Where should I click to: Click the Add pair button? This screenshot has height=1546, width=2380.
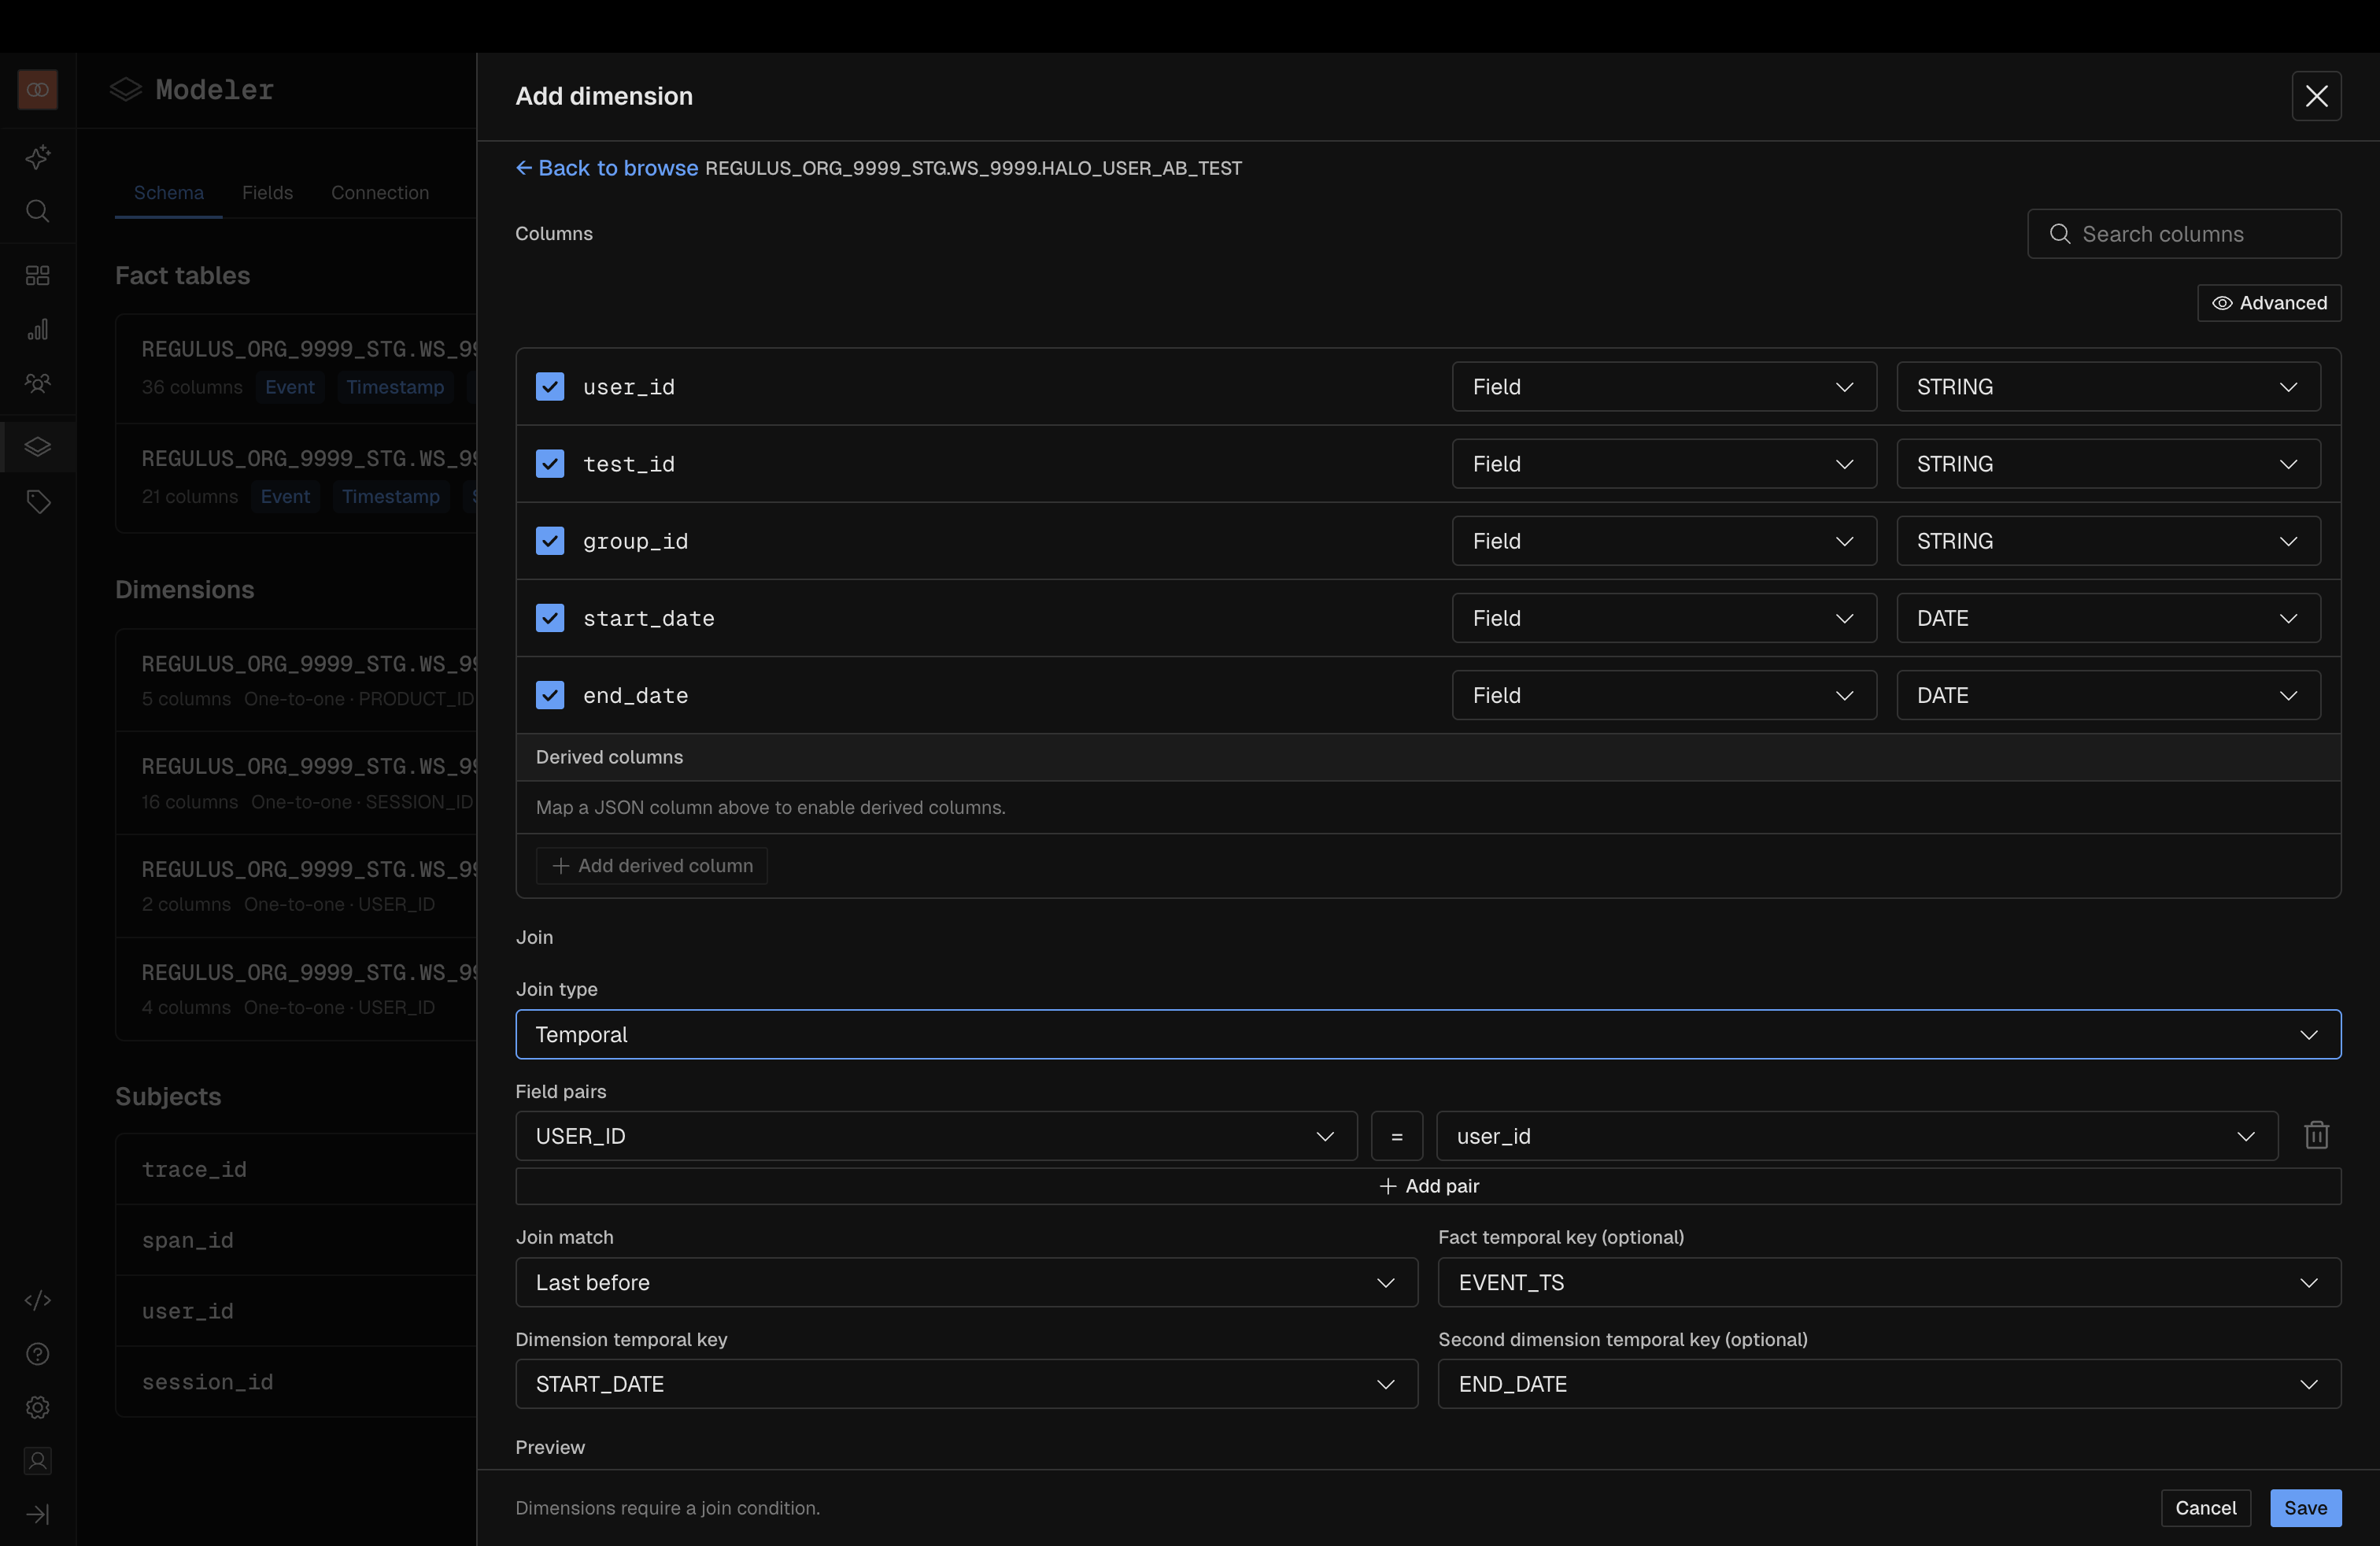click(1428, 1186)
